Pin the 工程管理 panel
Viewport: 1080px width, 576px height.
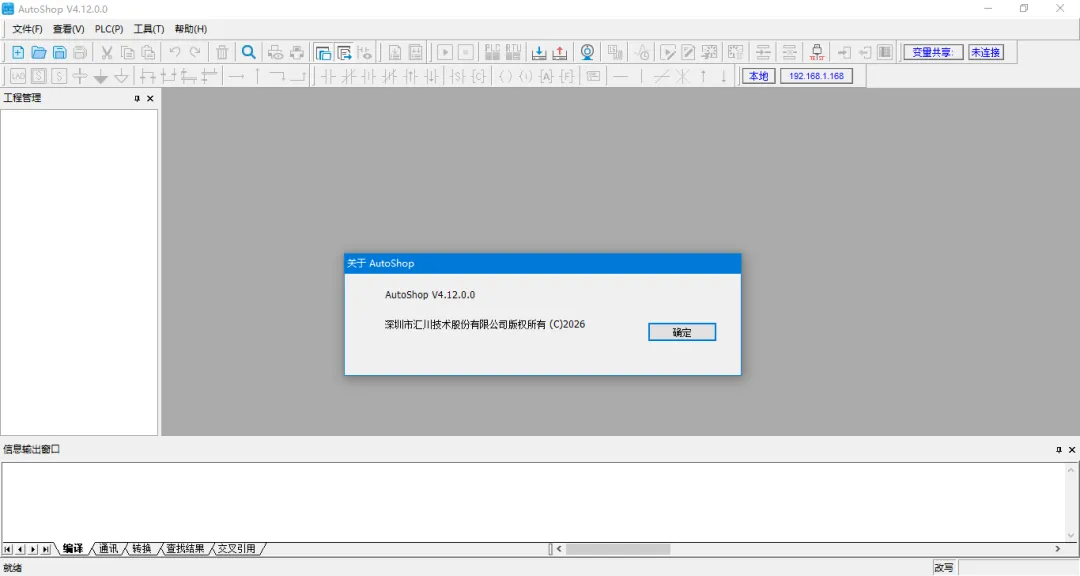[x=136, y=99]
